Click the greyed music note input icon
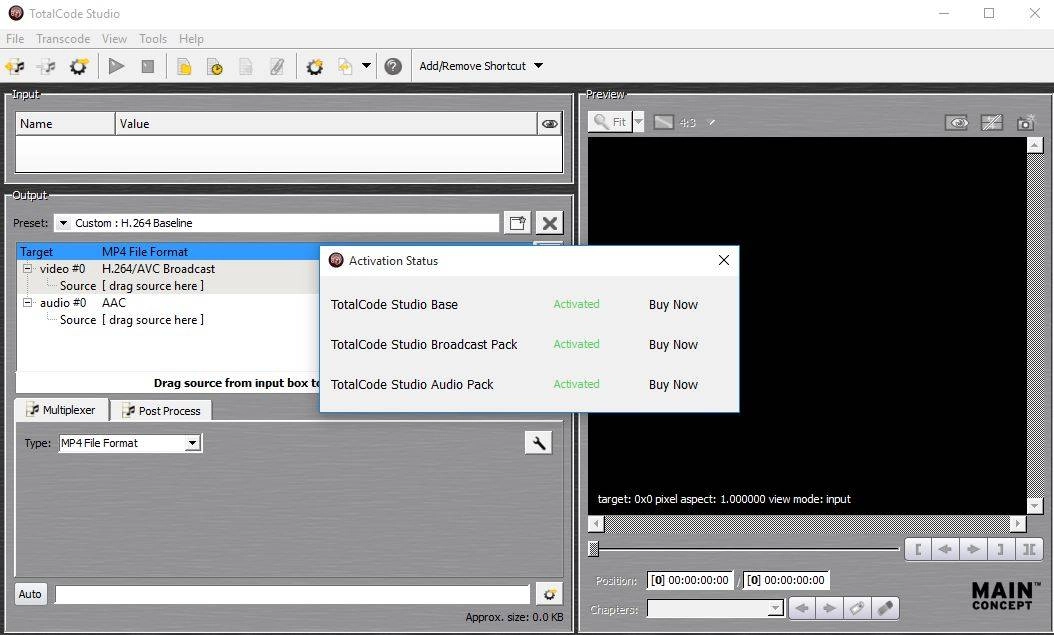This screenshot has height=635, width=1054. (46, 67)
